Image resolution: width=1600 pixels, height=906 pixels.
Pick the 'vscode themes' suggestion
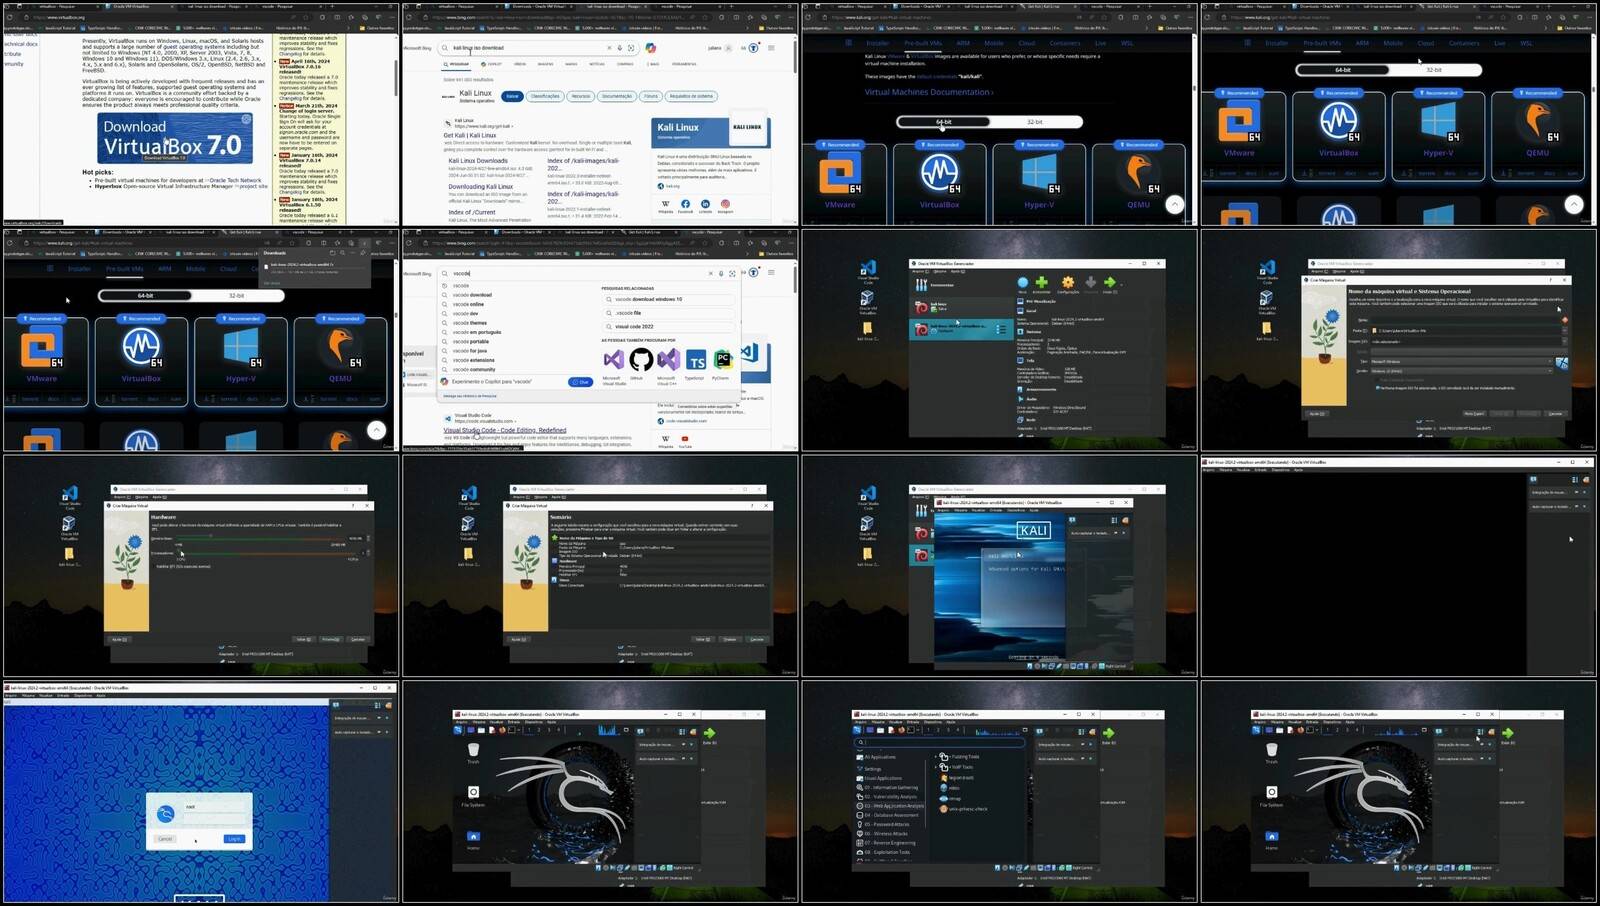(469, 323)
